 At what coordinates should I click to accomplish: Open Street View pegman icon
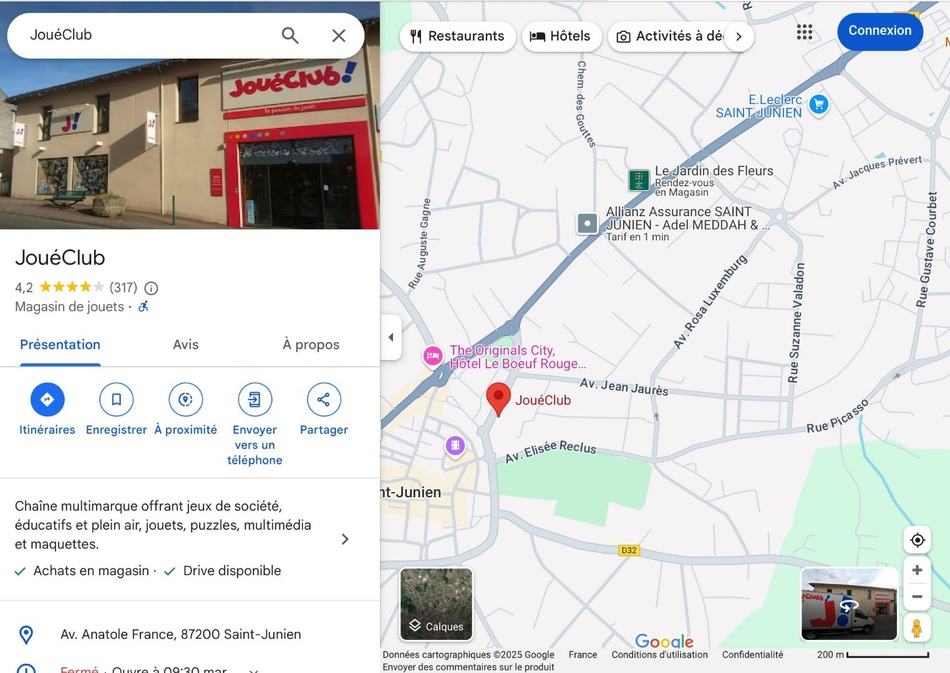[x=917, y=628]
